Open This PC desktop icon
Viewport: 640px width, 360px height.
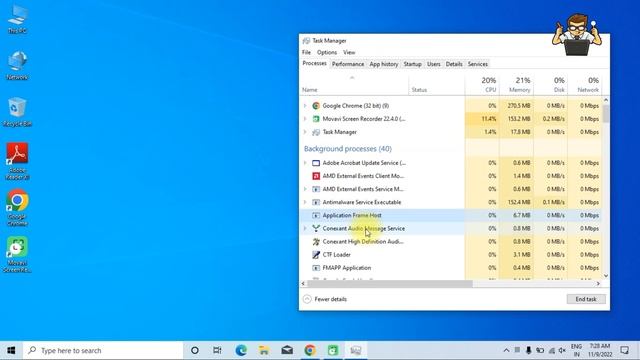tap(18, 19)
